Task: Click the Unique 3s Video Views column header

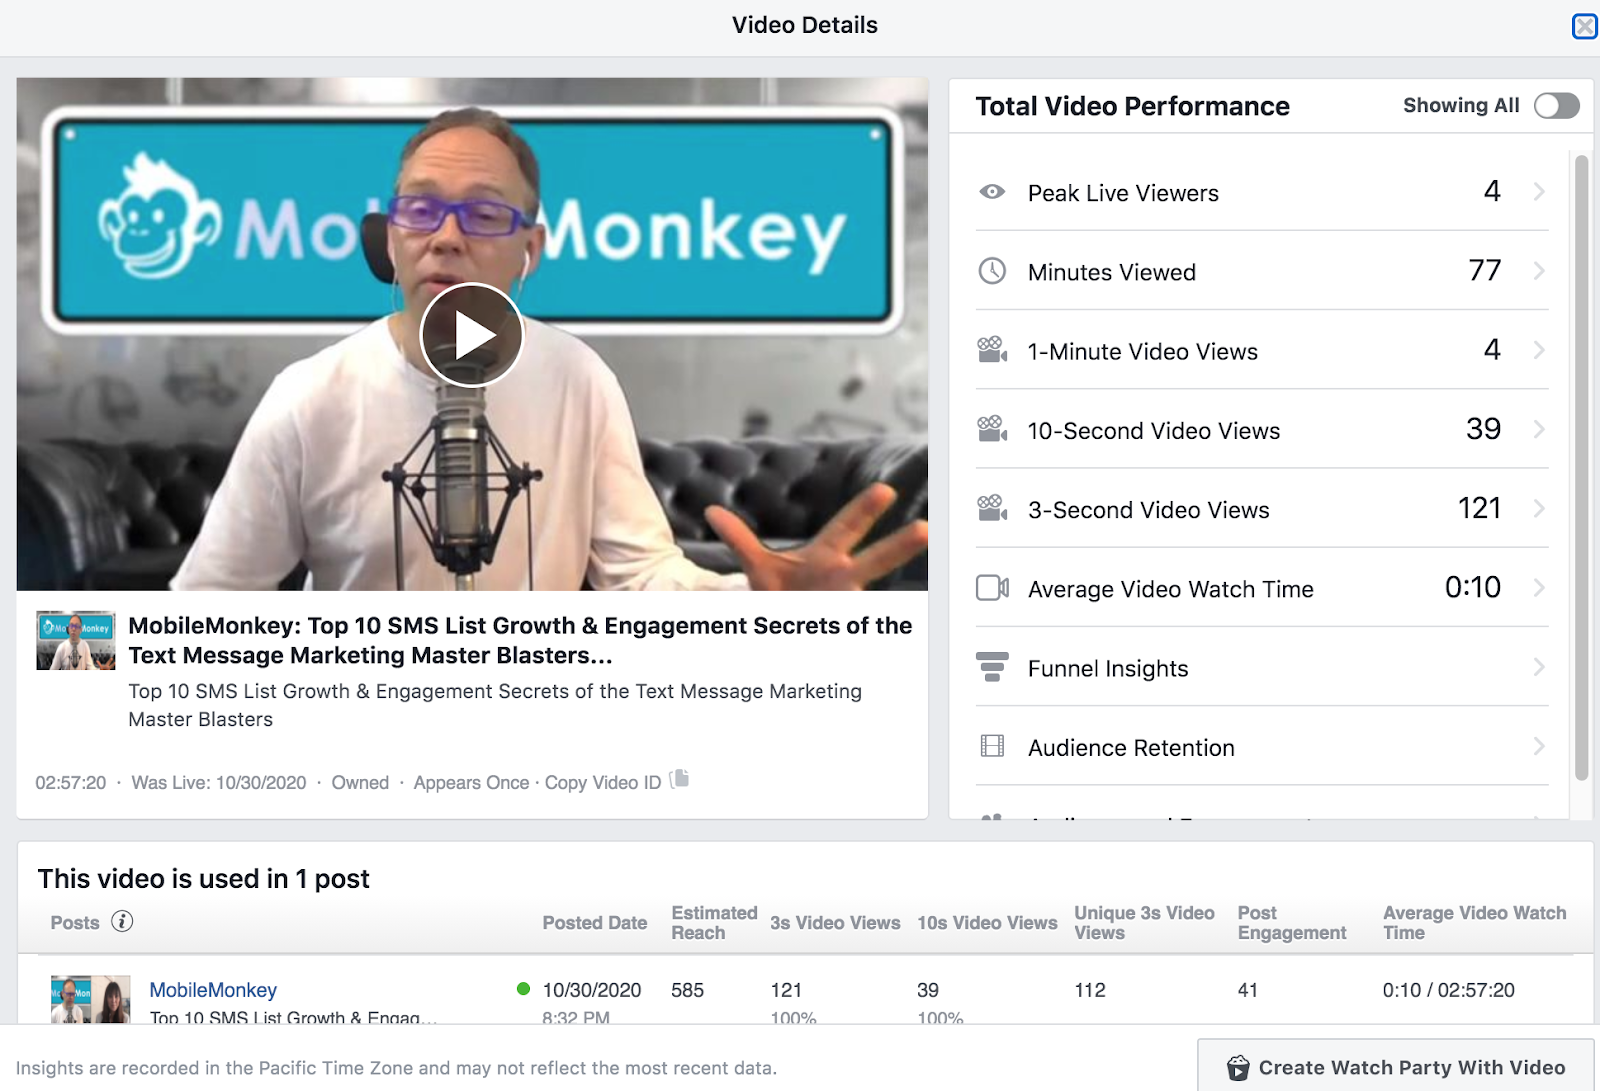Action: (1144, 923)
